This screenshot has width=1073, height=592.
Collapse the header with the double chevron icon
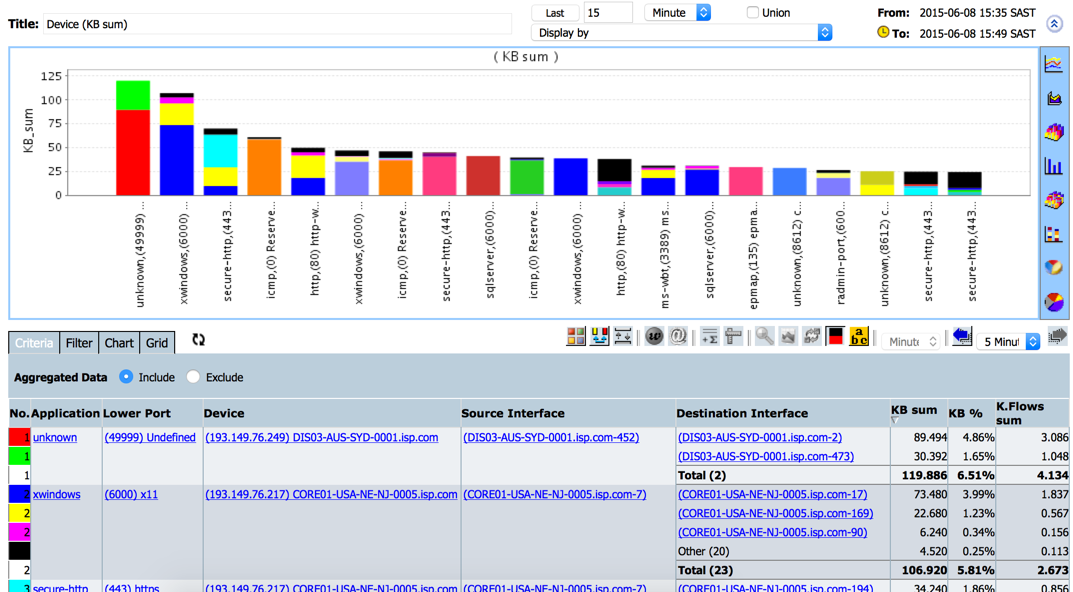click(x=1054, y=23)
